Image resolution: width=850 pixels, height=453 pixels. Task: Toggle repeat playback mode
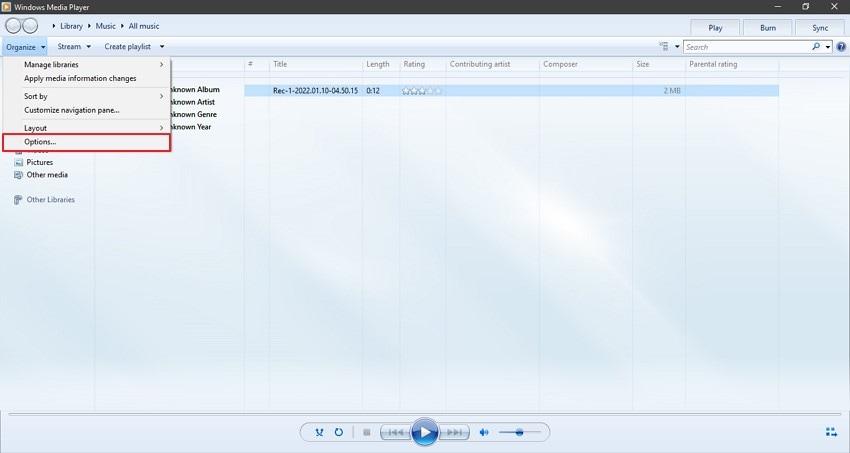pos(339,432)
